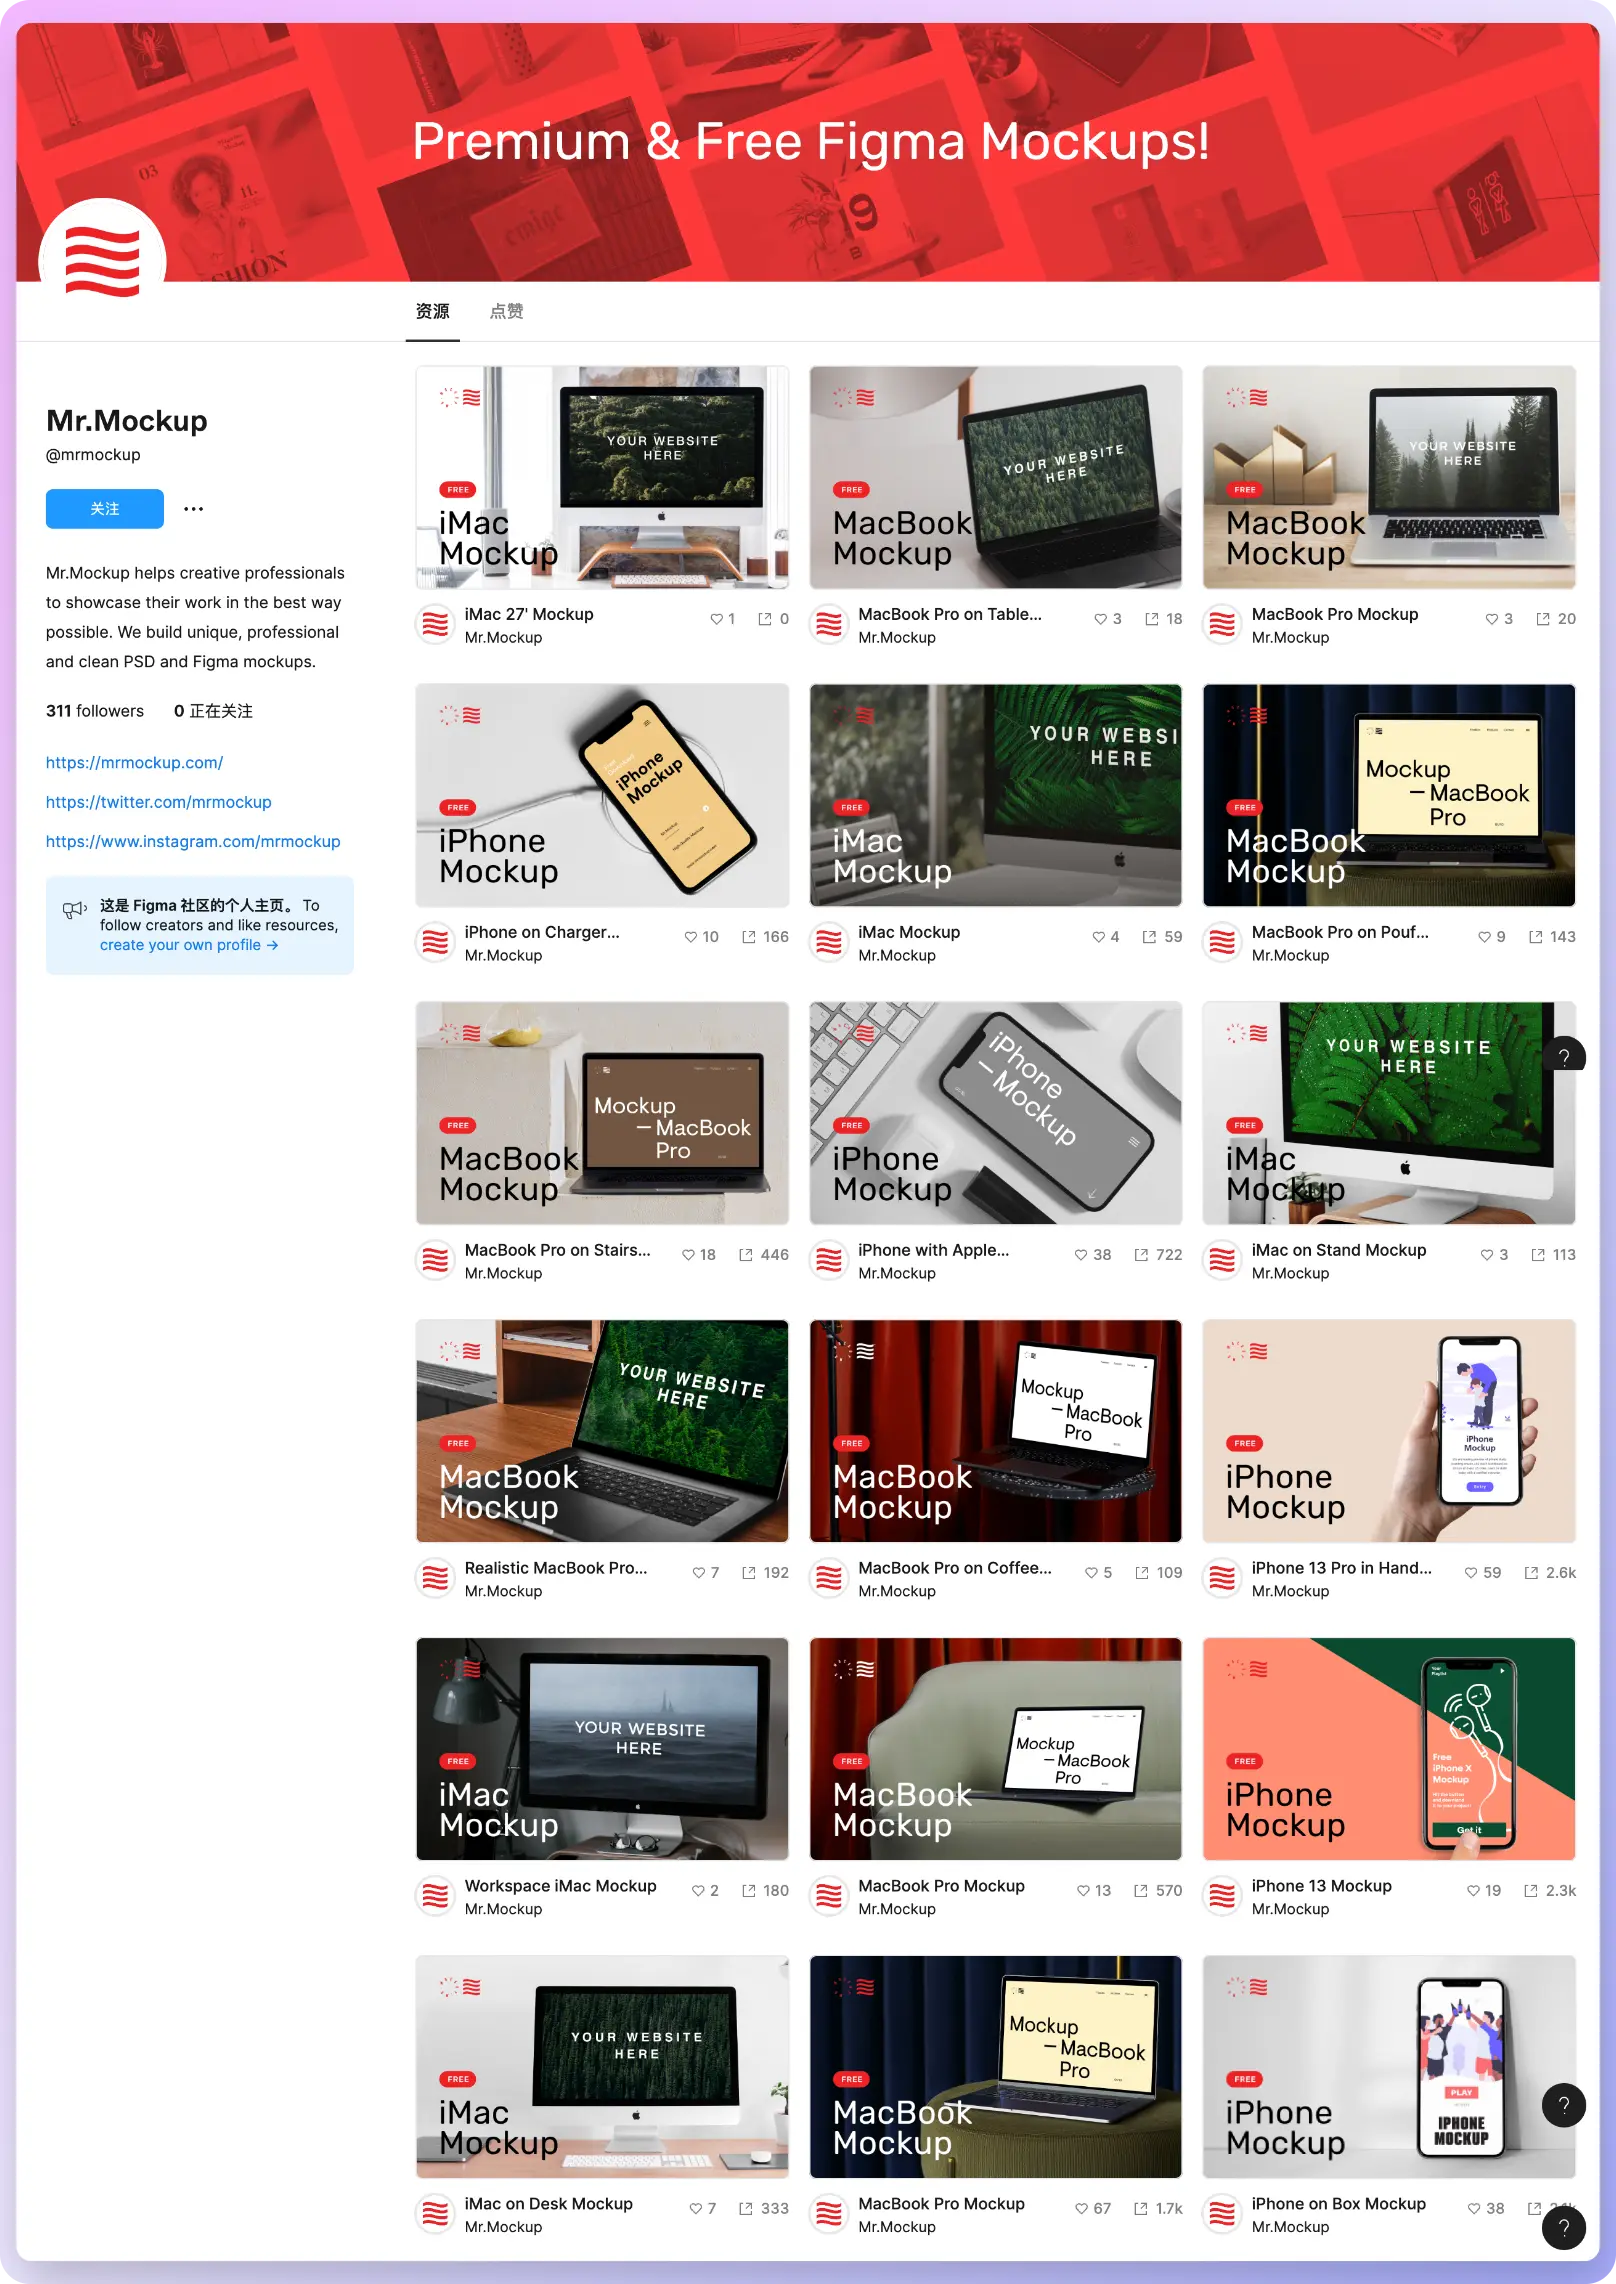This screenshot has width=1616, height=2284.
Task: Select the 资源 tab
Action: [432, 312]
